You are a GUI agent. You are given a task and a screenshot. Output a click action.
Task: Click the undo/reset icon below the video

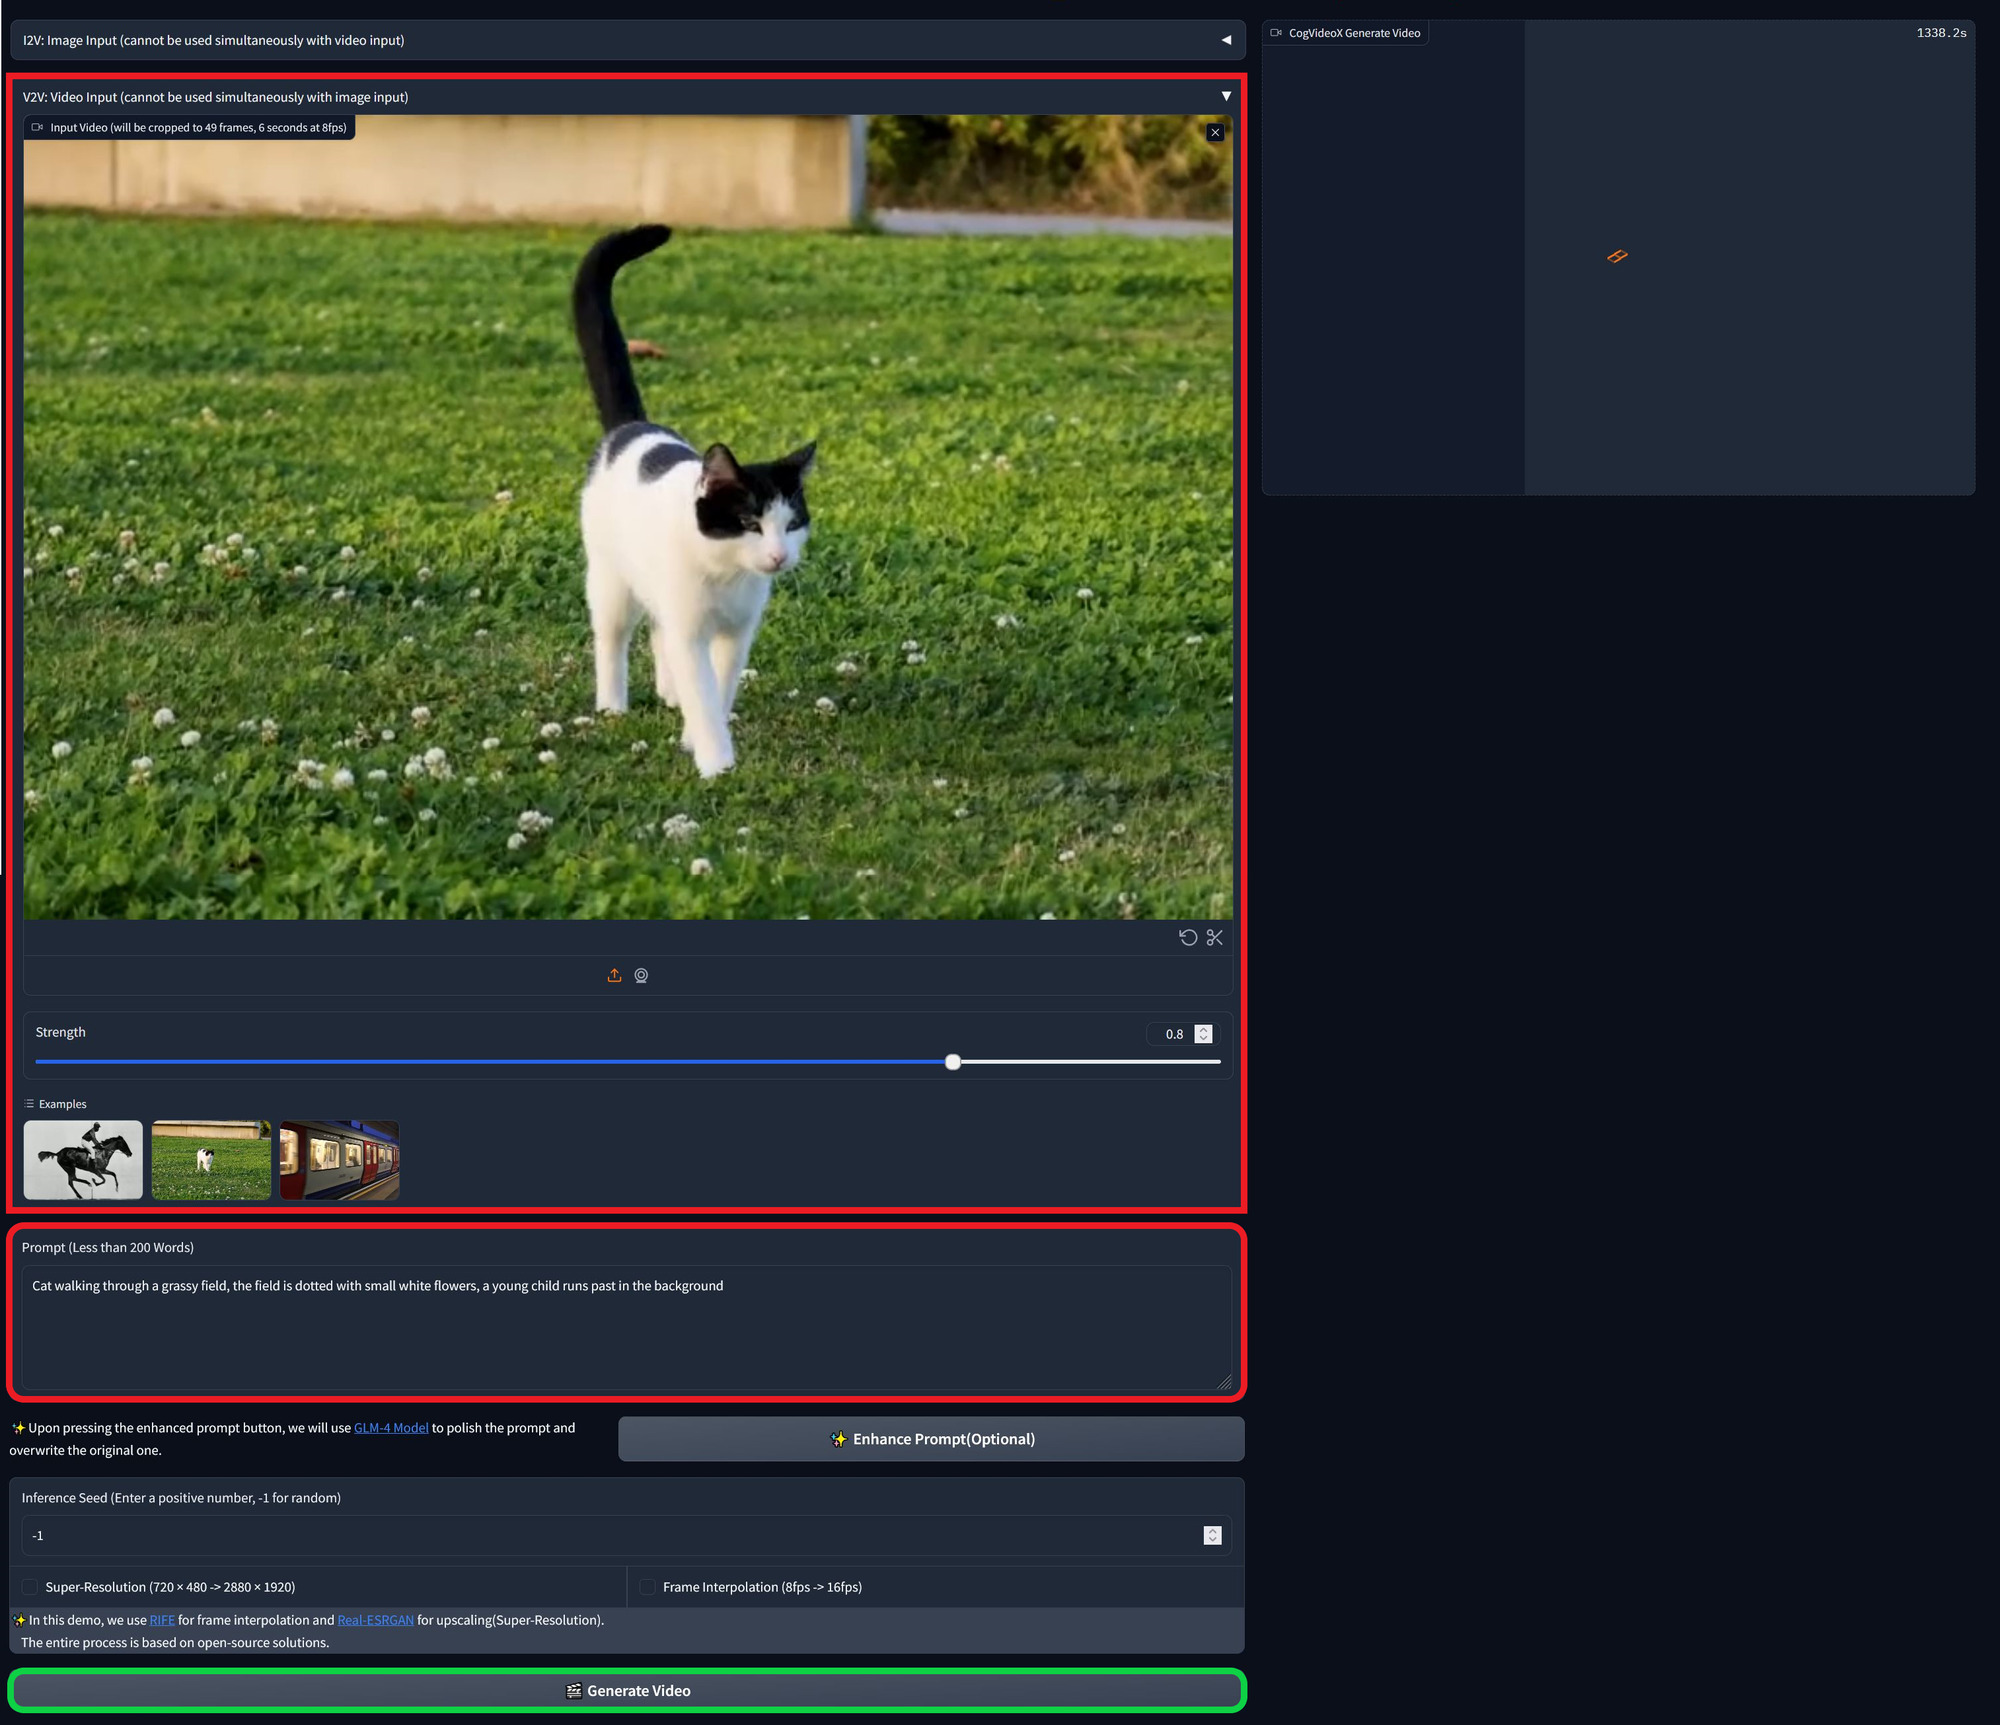coord(1187,937)
